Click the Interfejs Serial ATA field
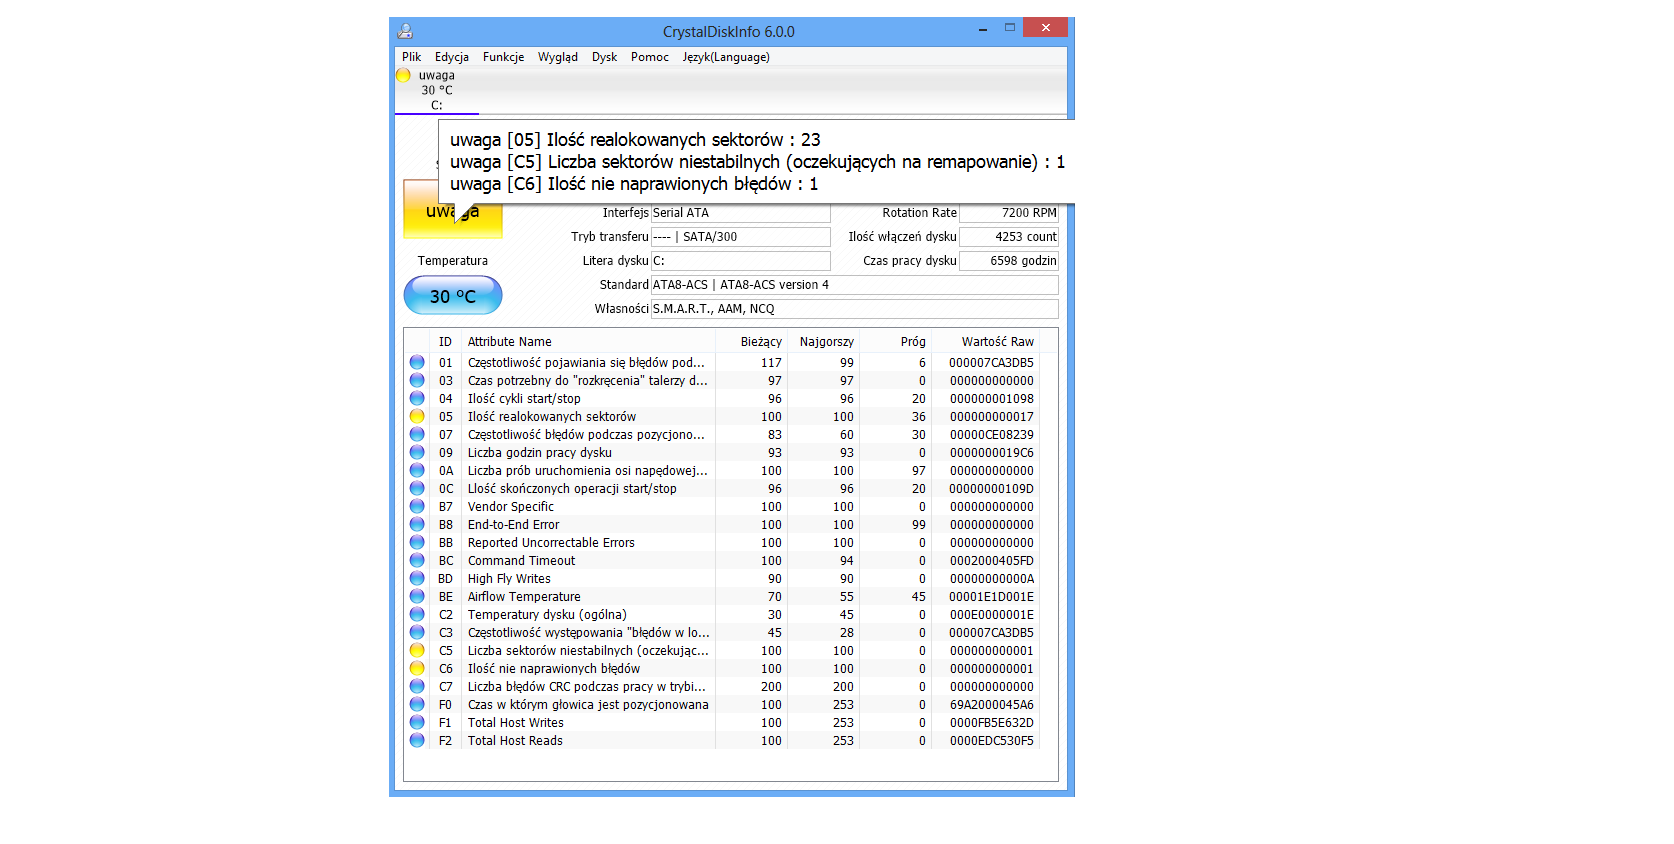Screen dimensions: 1674x844 (x=740, y=213)
